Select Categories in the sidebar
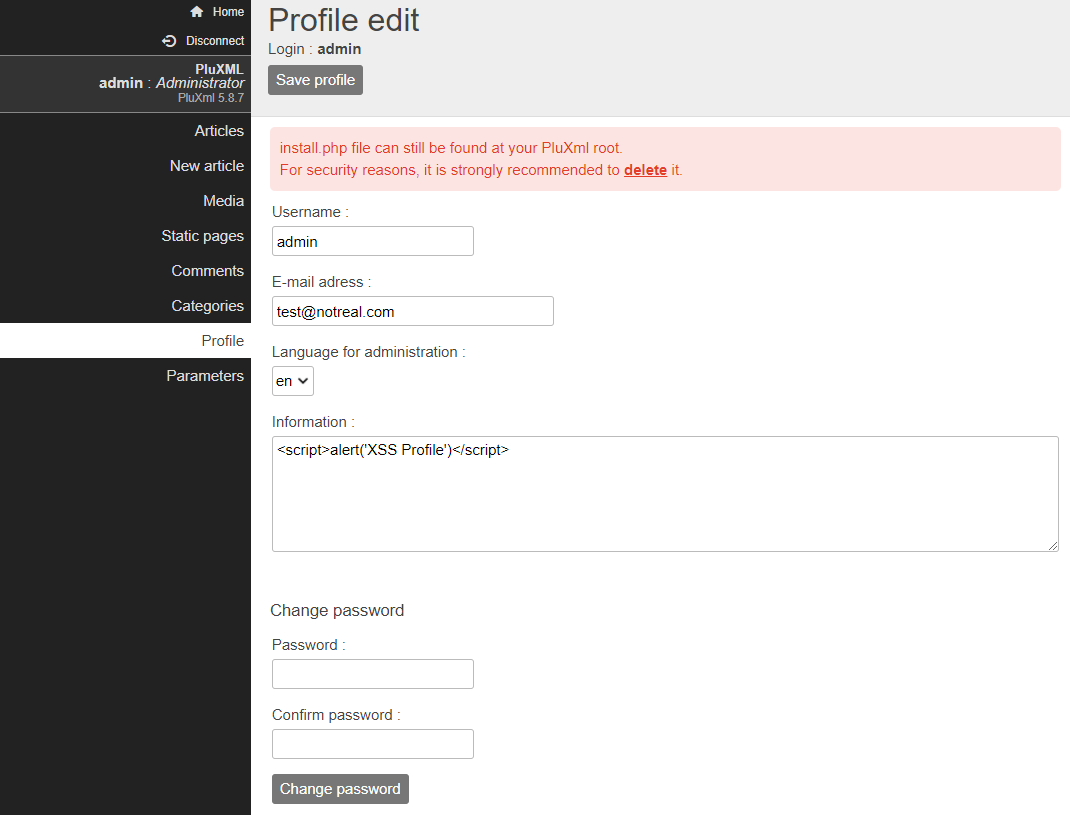Screen dimensions: 1070x815 click(207, 306)
